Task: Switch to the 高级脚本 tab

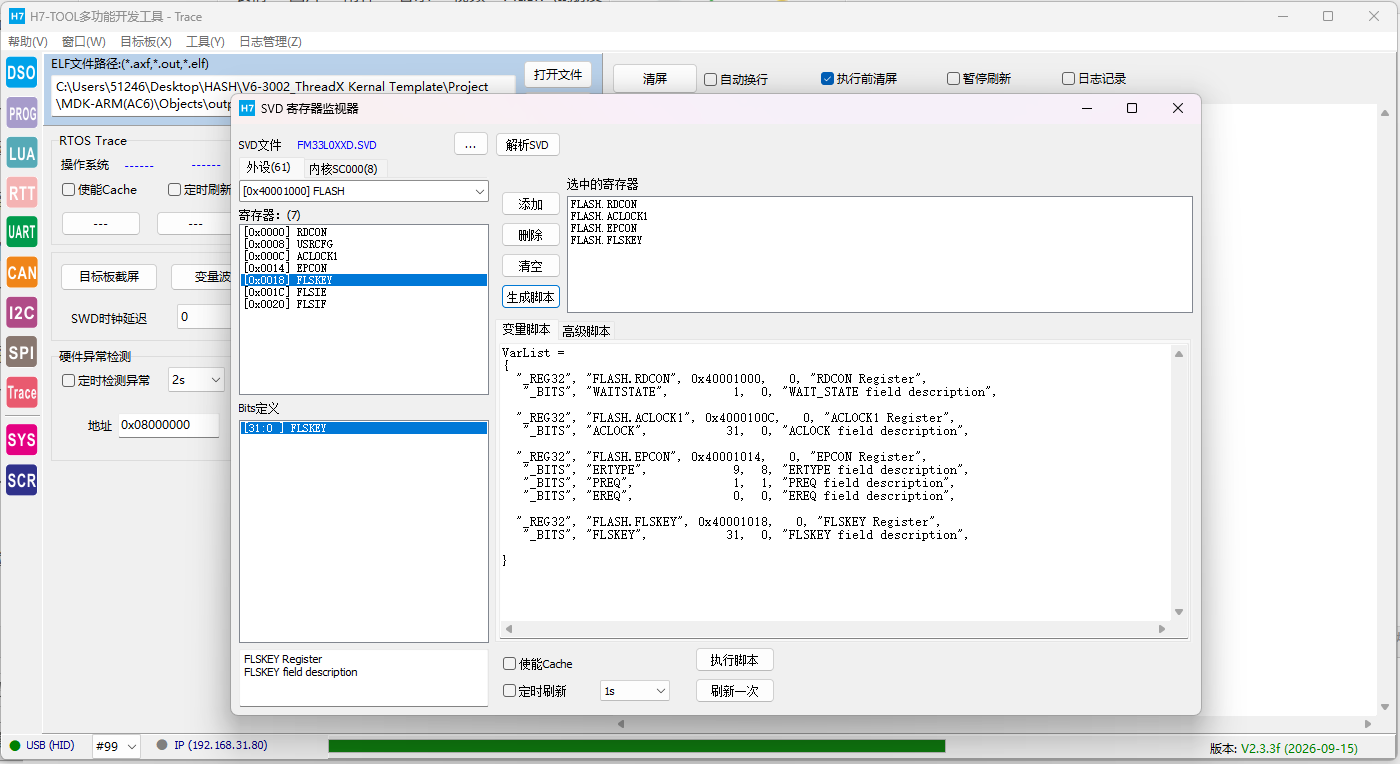Action: pos(586,331)
